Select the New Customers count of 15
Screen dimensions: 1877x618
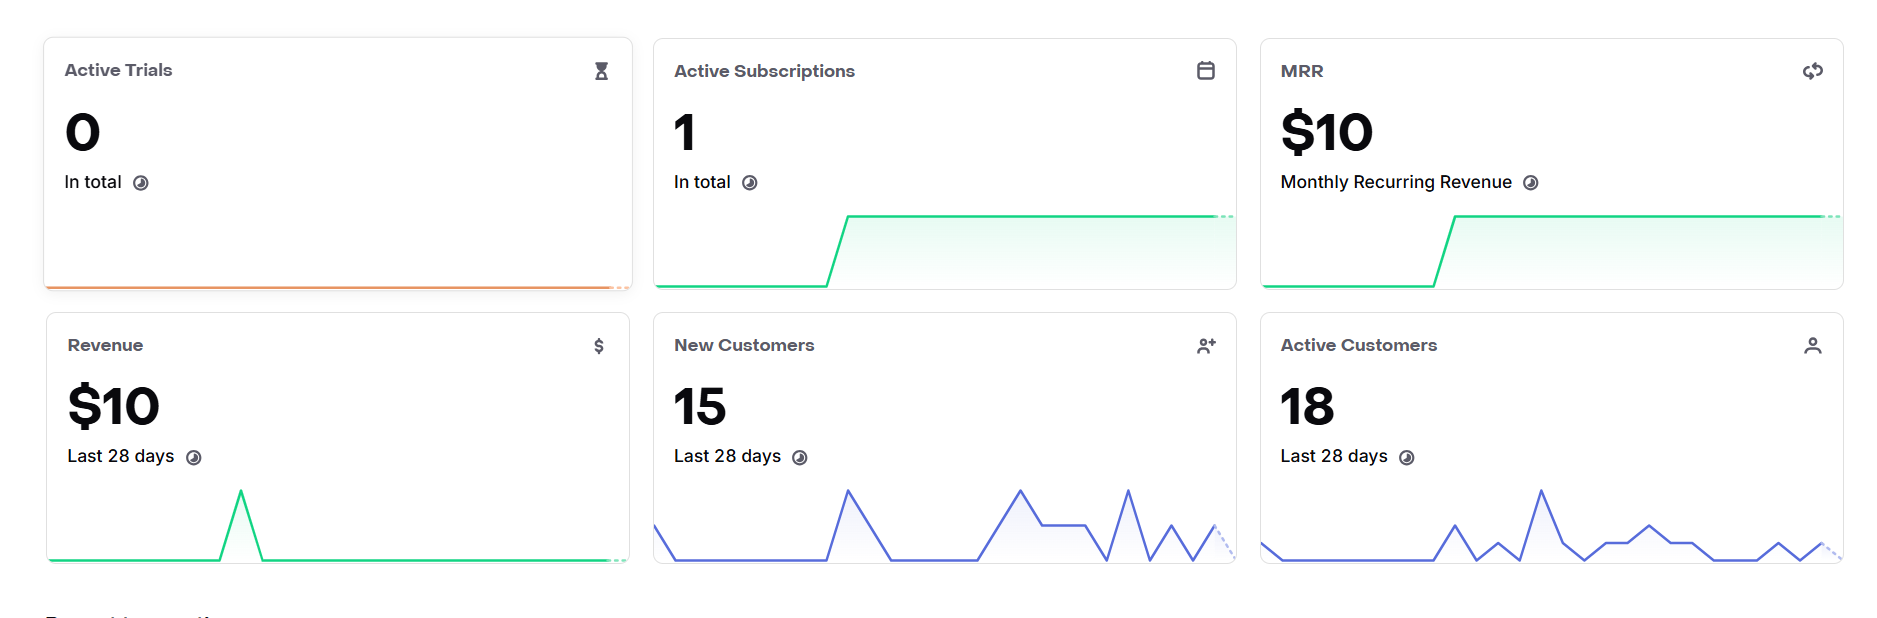(700, 407)
